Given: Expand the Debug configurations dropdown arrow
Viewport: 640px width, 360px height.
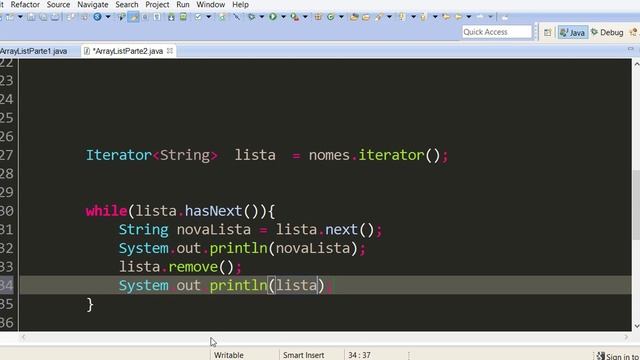Looking at the screenshot, I should point(262,17).
